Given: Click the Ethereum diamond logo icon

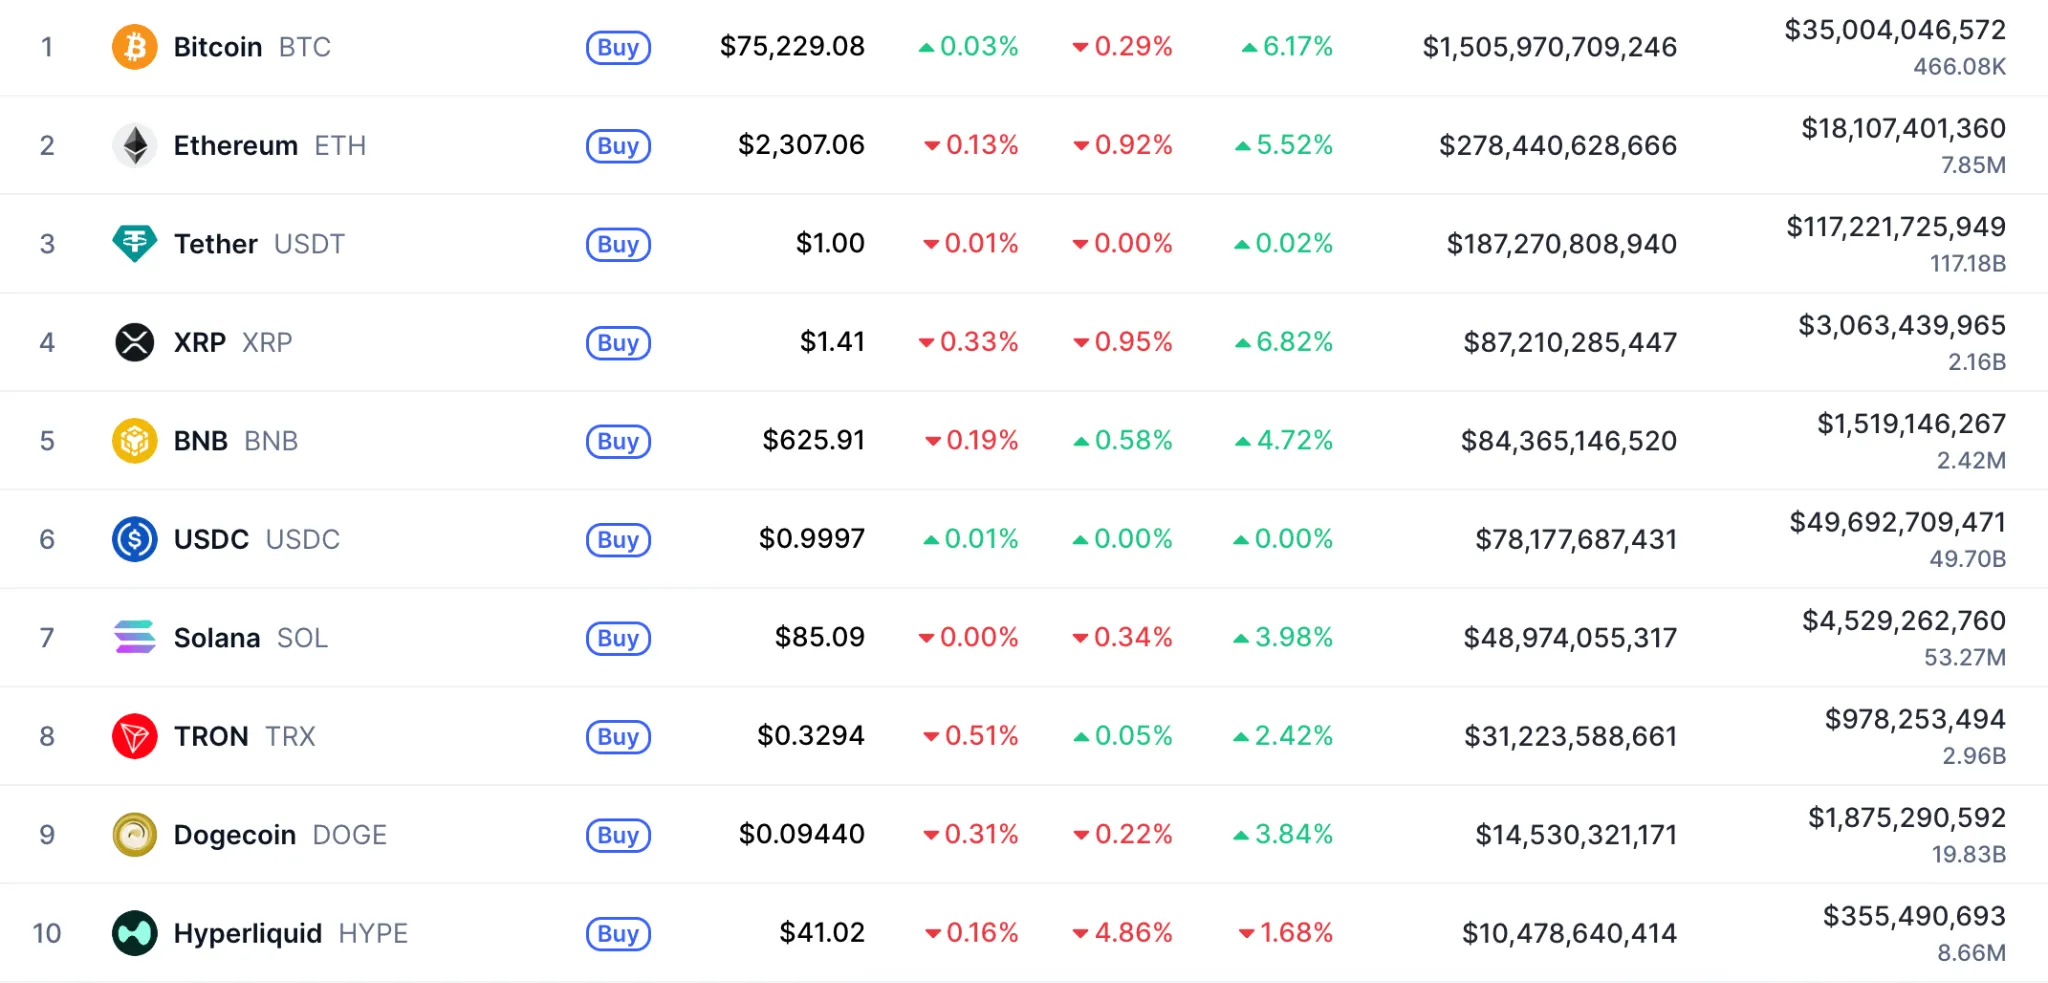Looking at the screenshot, I should 134,146.
